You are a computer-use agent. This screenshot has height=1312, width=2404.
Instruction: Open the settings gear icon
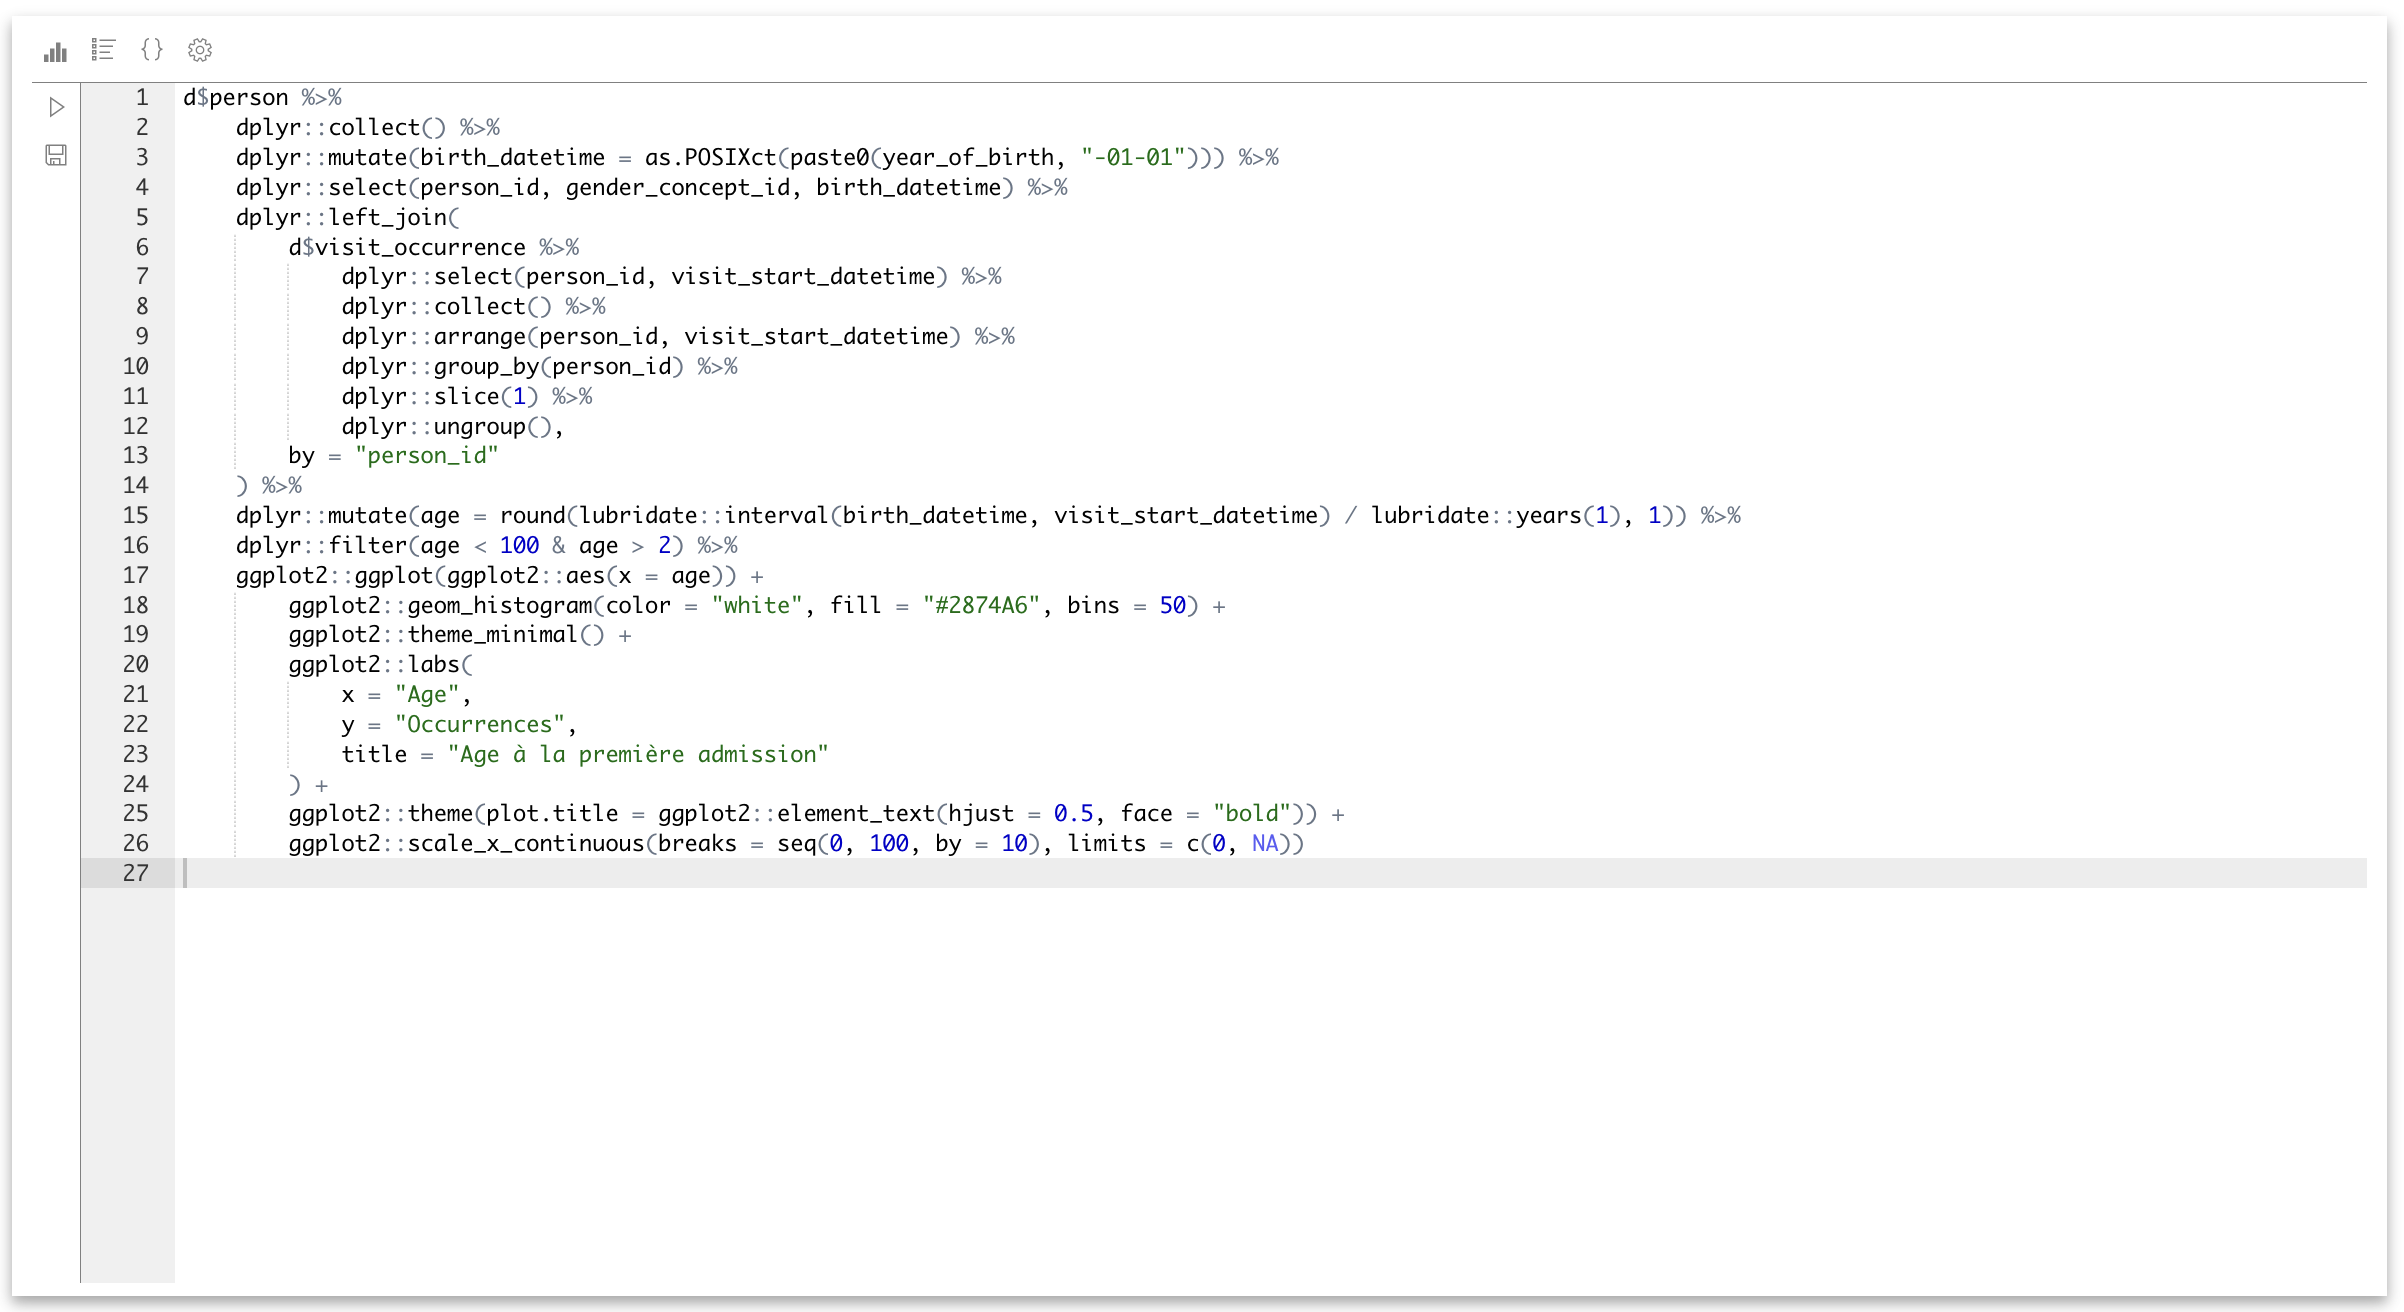click(x=200, y=49)
